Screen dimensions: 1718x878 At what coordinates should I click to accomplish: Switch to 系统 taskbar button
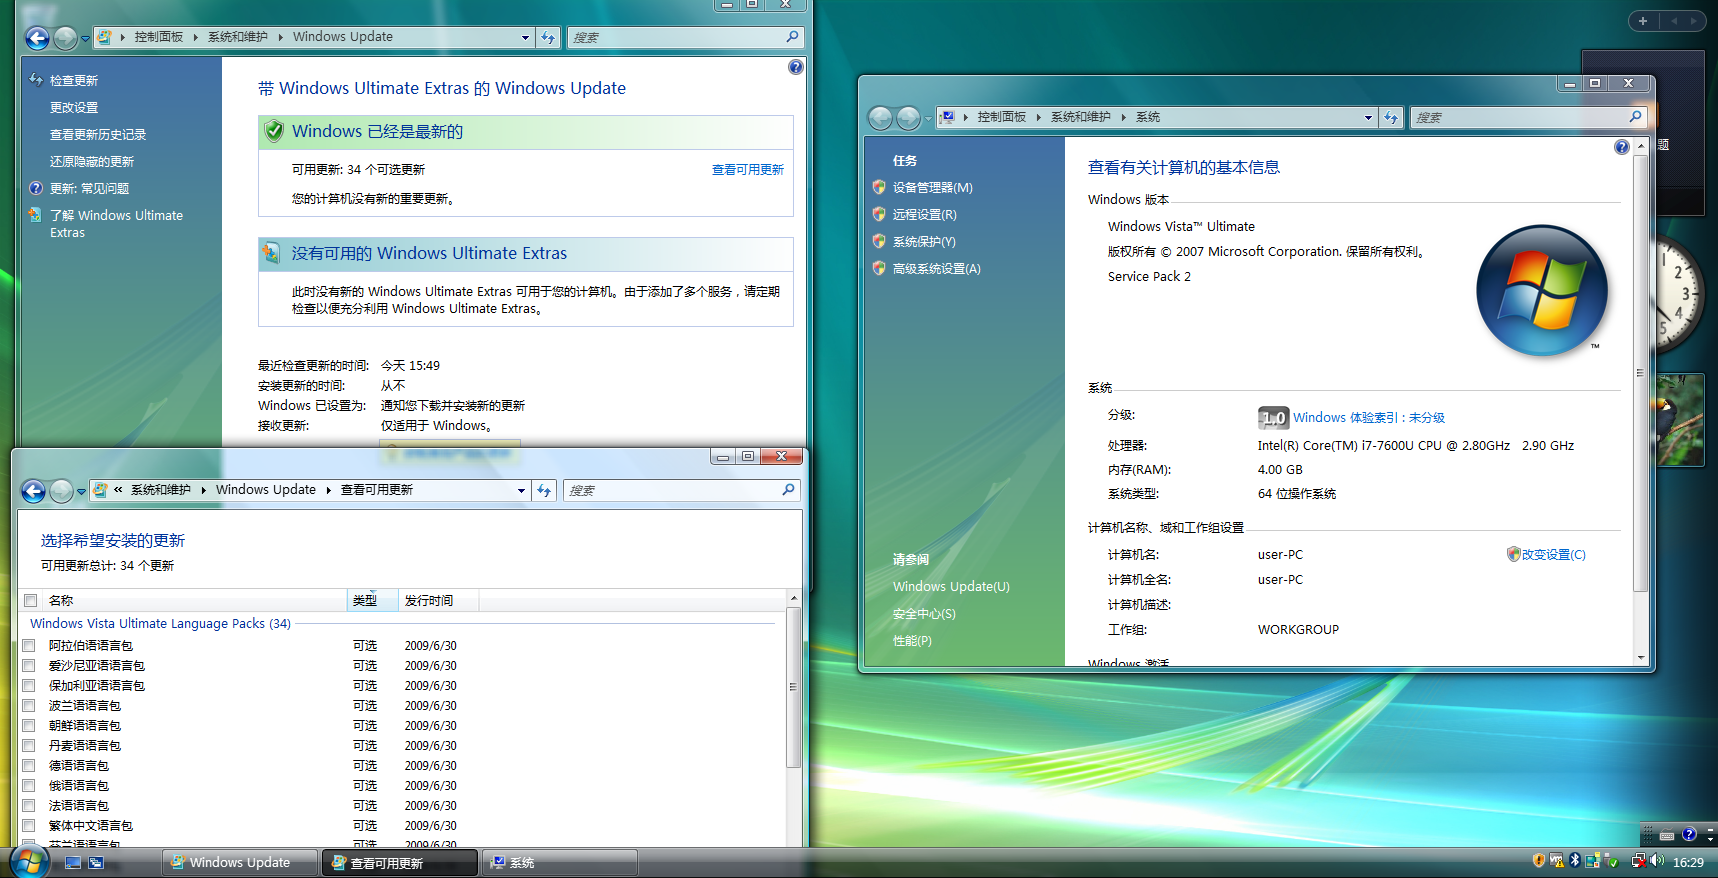560,862
